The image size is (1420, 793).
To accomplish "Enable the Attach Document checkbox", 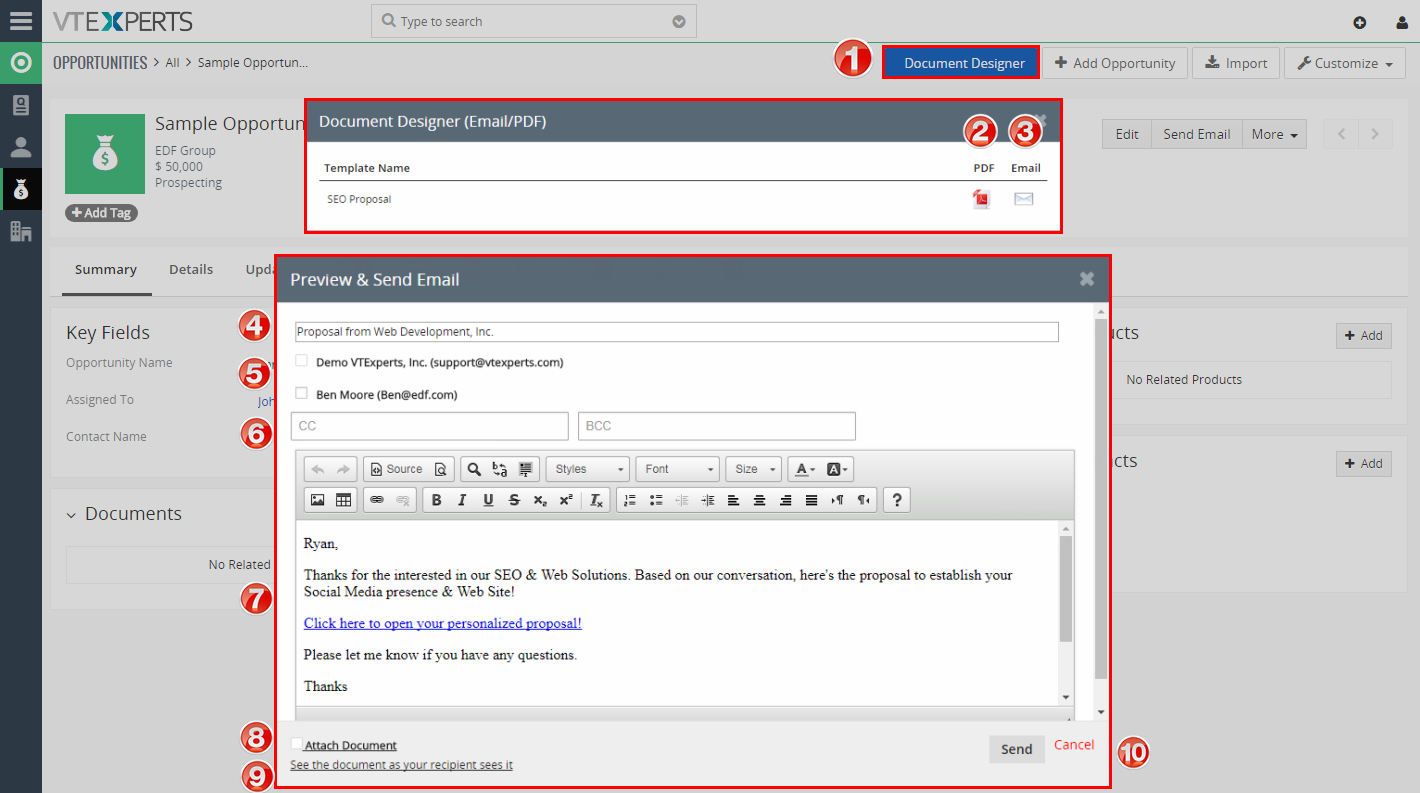I will click(297, 744).
